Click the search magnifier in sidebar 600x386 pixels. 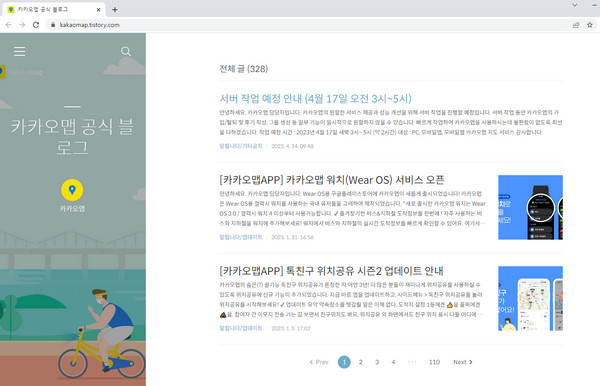[x=126, y=51]
